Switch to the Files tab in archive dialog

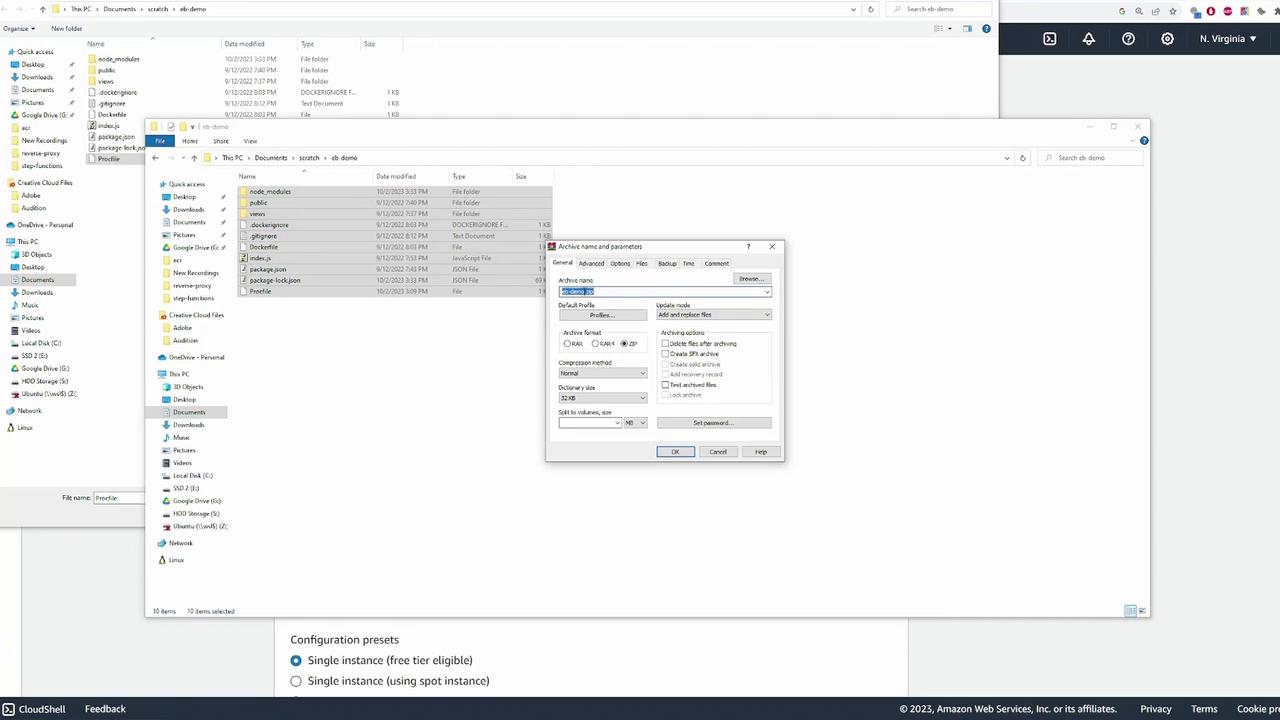tap(642, 264)
